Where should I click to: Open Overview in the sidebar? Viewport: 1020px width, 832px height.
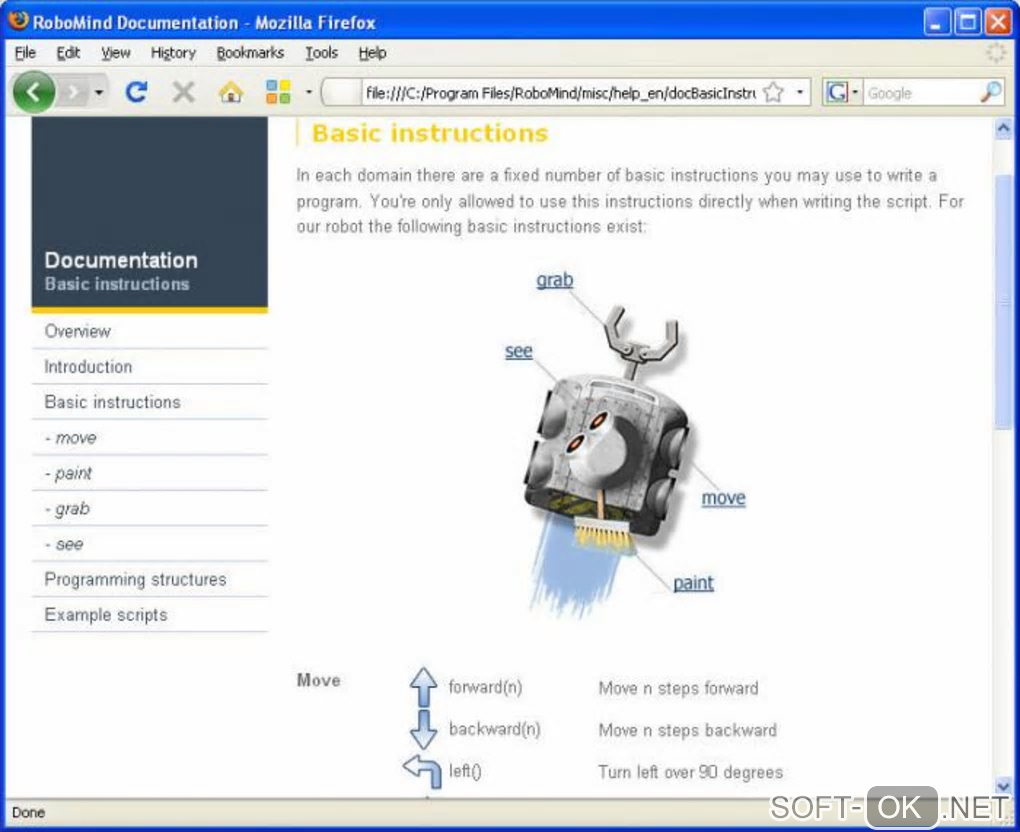[x=149, y=331]
